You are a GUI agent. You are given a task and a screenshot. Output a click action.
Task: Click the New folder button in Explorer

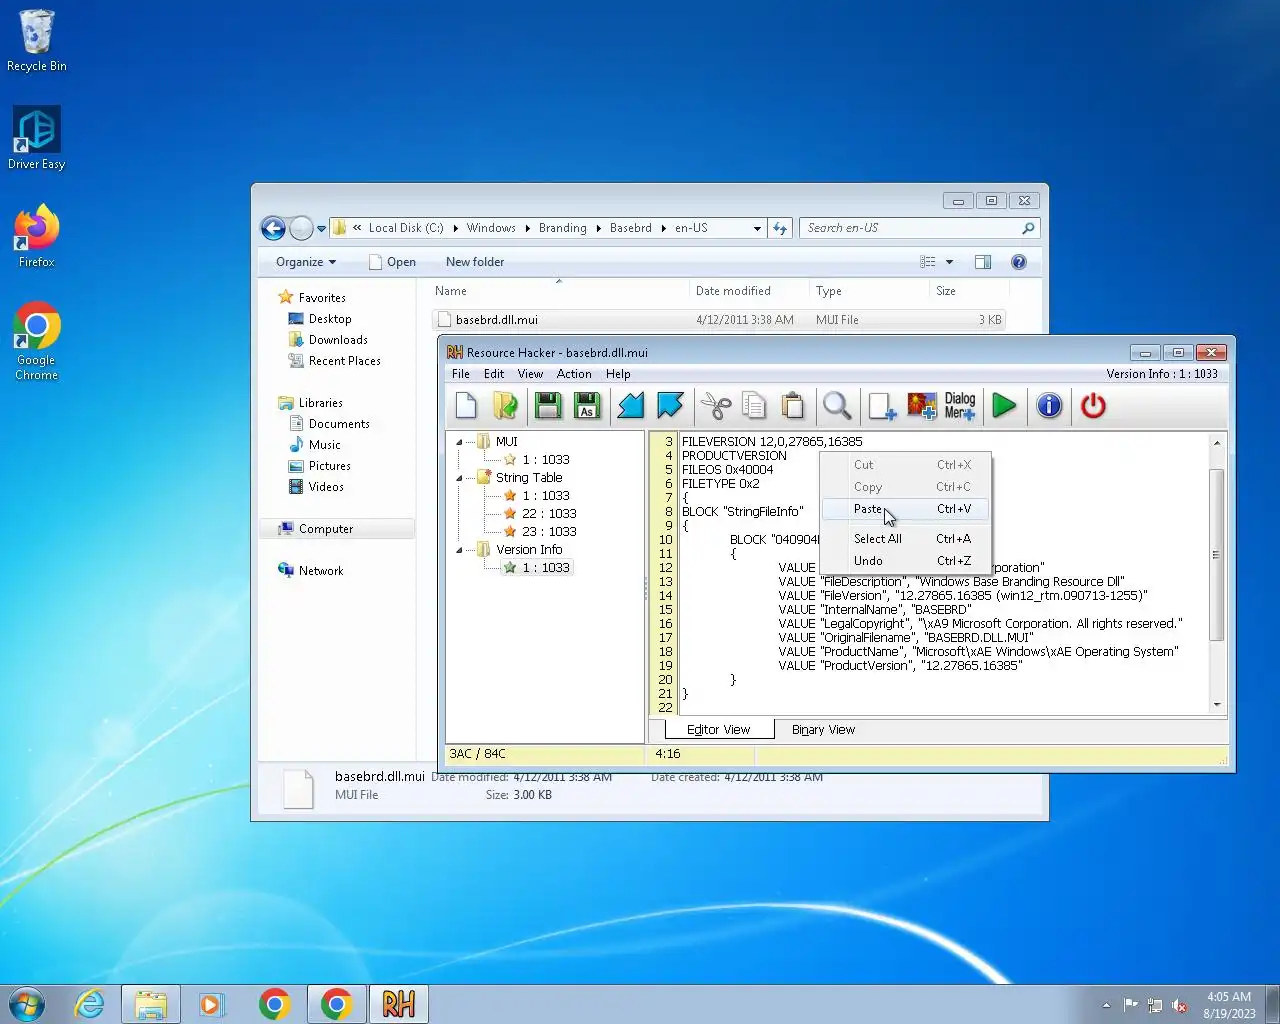[475, 262]
